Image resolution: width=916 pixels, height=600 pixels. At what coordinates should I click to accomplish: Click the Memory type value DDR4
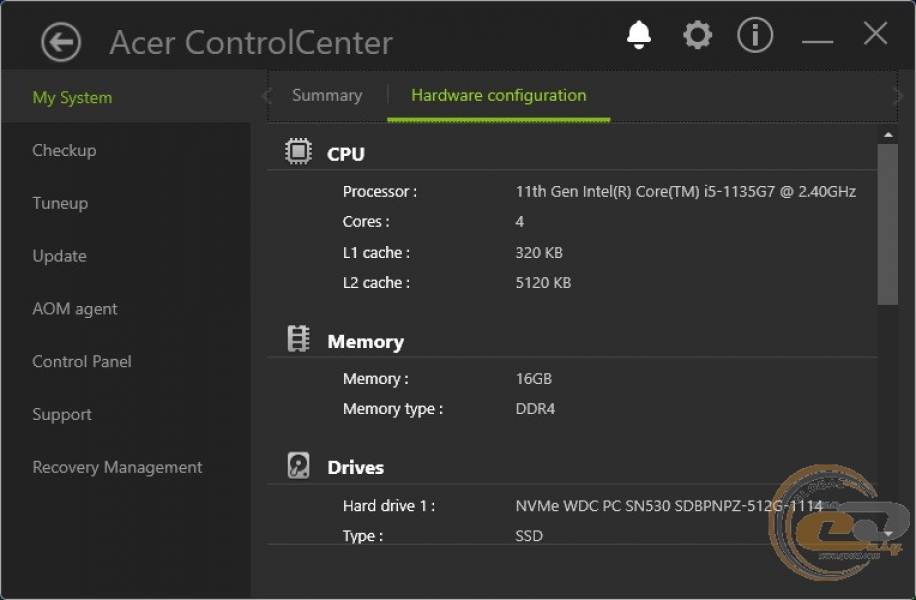click(535, 409)
